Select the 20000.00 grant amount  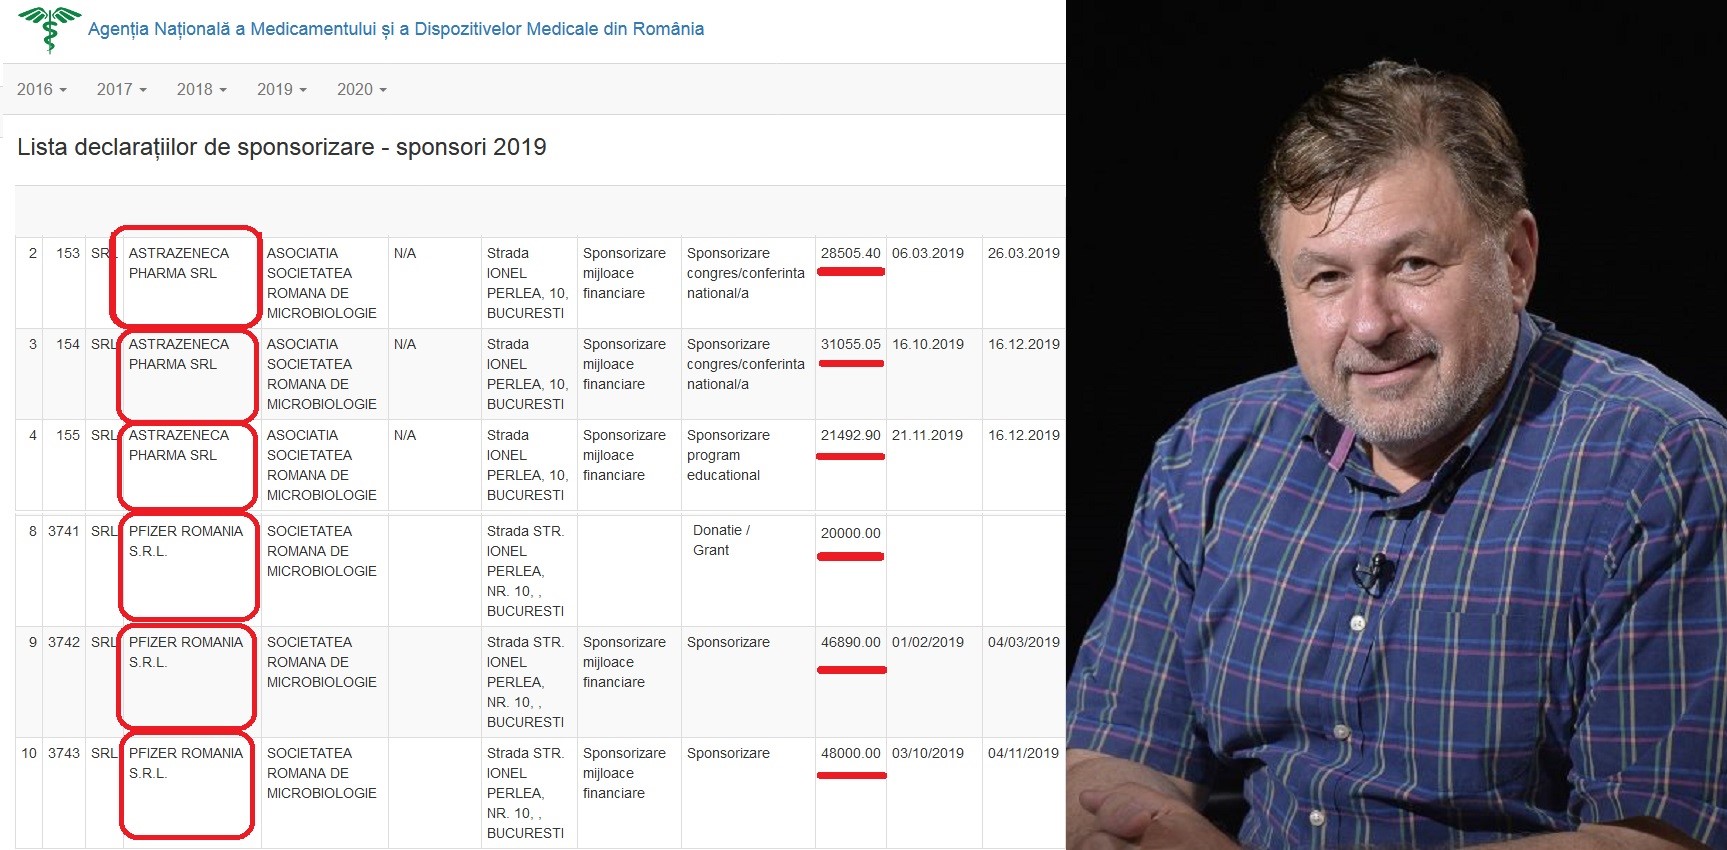coord(850,533)
